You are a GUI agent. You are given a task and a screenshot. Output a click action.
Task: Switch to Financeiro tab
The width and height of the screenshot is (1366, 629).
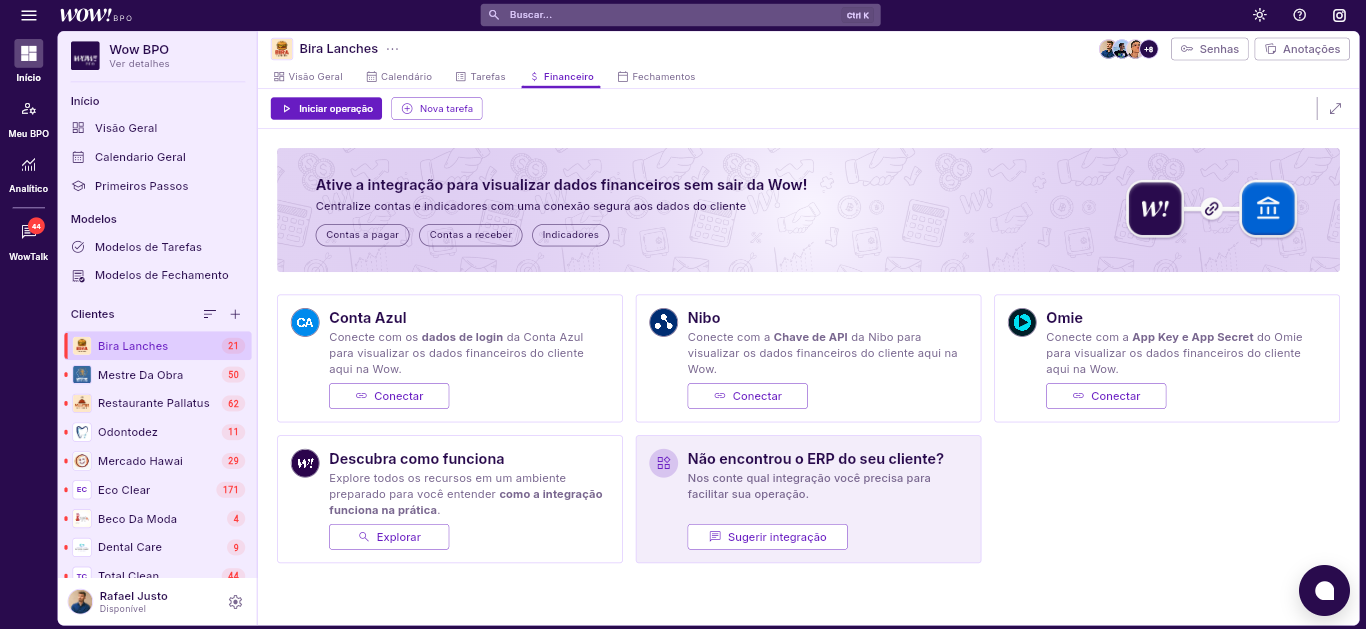click(561, 77)
